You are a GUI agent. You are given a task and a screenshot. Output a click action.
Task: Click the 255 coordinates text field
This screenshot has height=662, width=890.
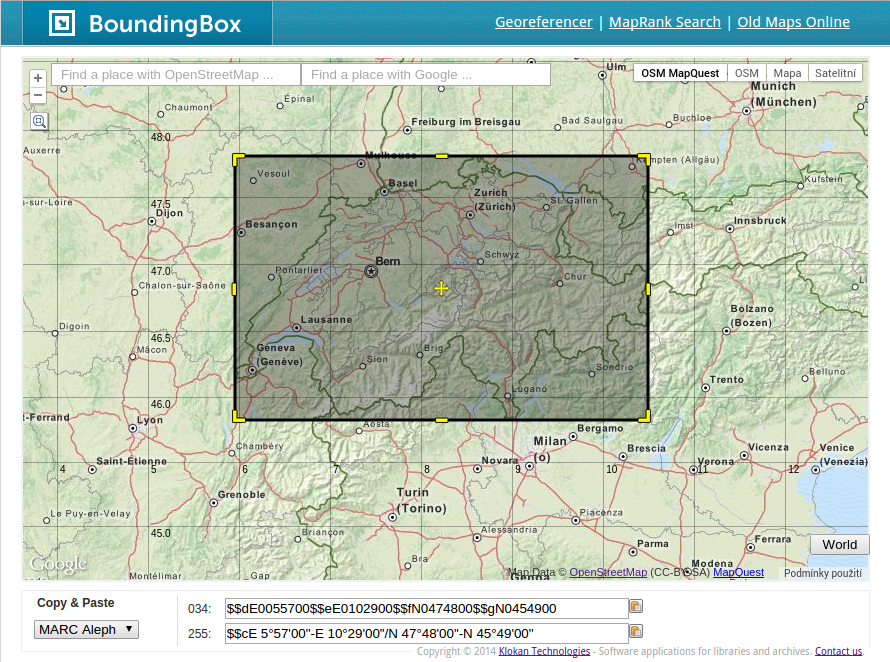pos(426,633)
